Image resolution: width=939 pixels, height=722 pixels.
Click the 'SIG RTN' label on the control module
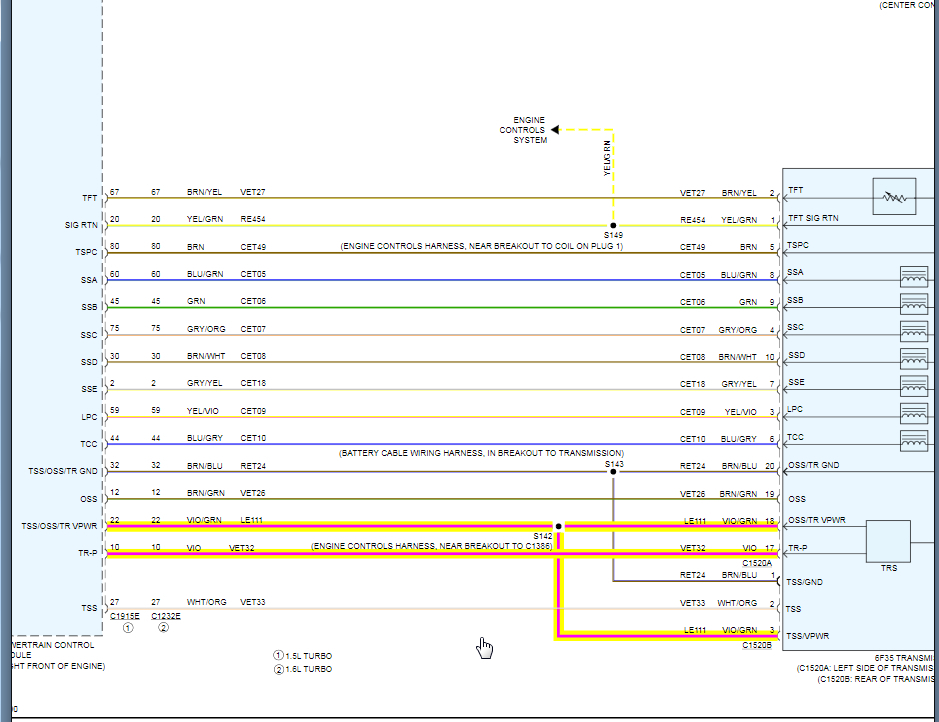[81, 225]
